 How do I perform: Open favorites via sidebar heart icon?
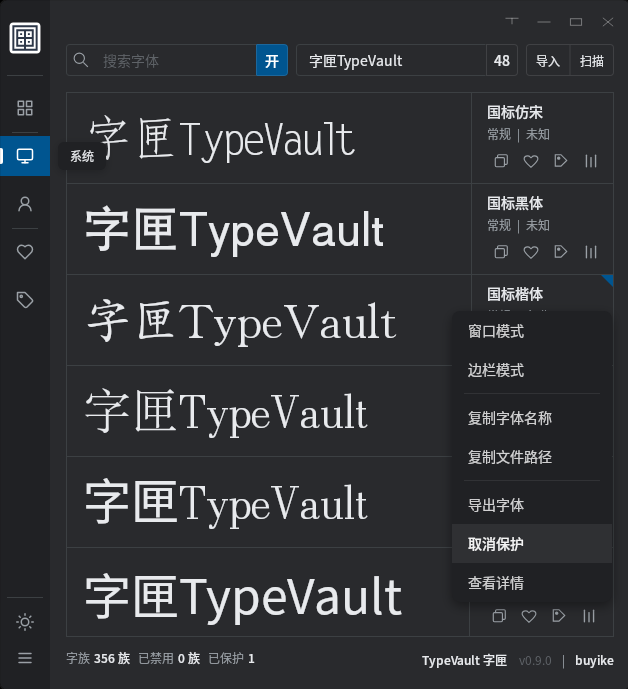click(25, 252)
